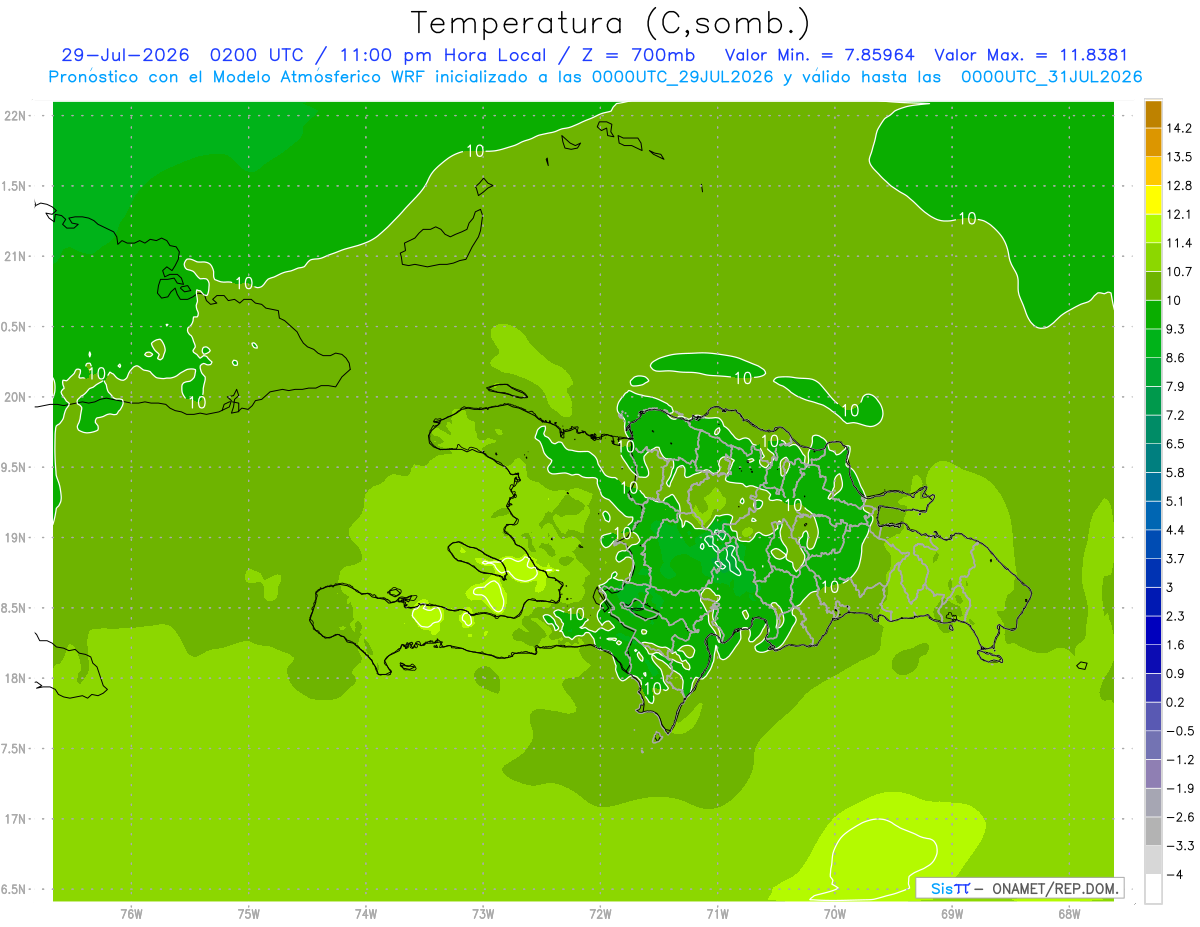
Task: Click the 74W longitude axis label
Action: coord(366,914)
